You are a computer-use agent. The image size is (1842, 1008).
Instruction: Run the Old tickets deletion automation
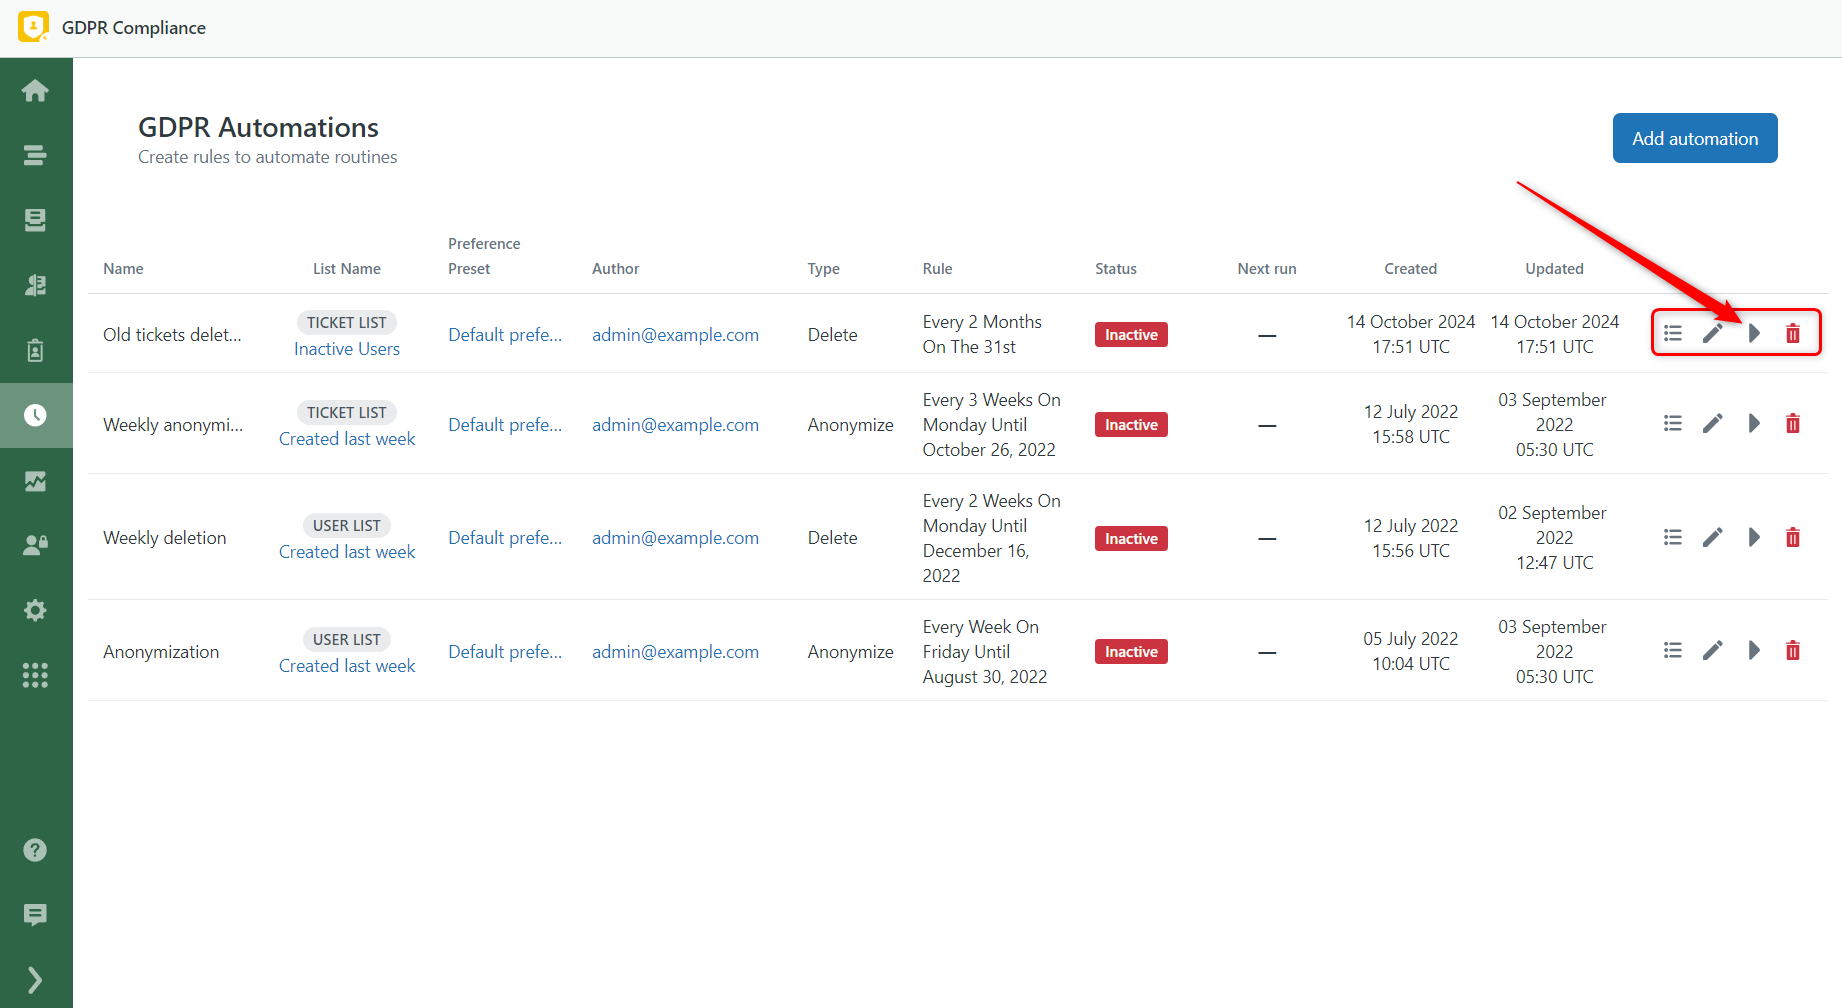click(x=1754, y=333)
